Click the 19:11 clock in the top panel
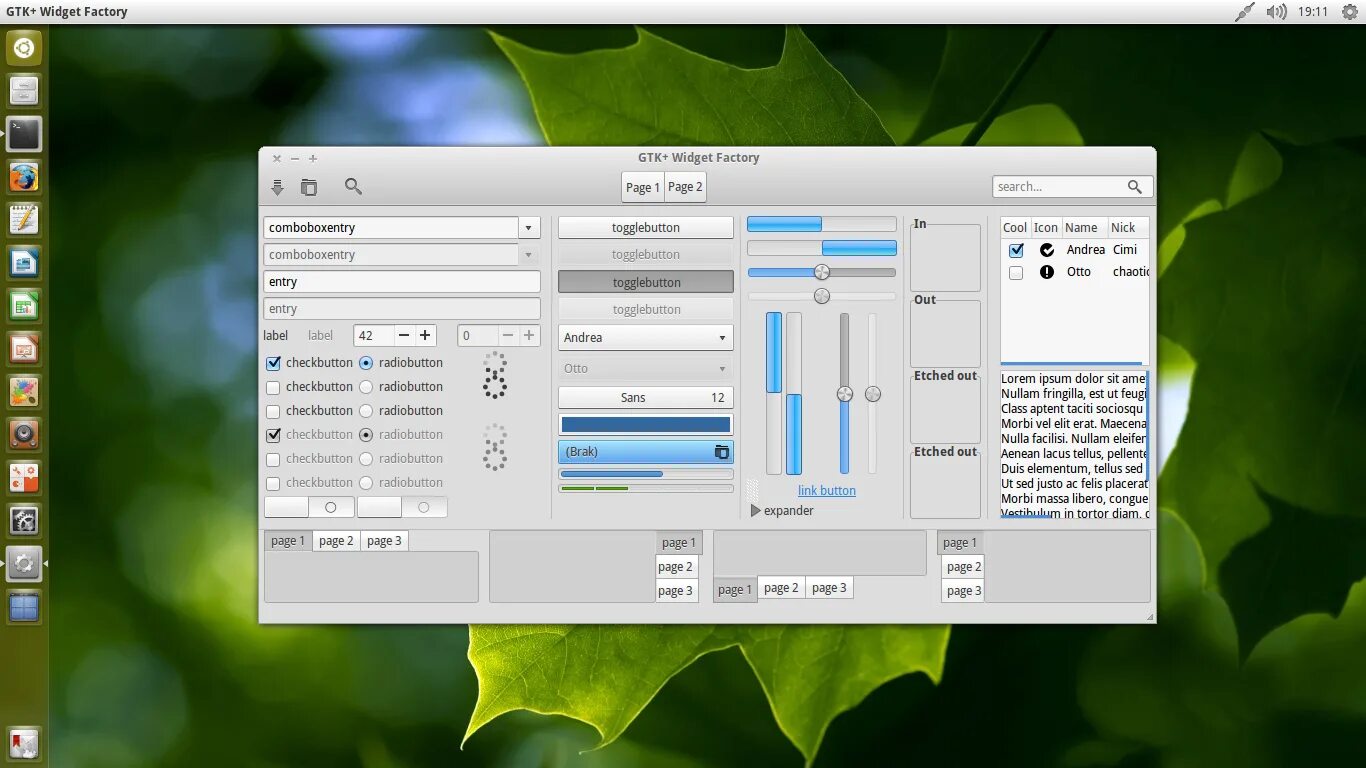 [x=1313, y=12]
